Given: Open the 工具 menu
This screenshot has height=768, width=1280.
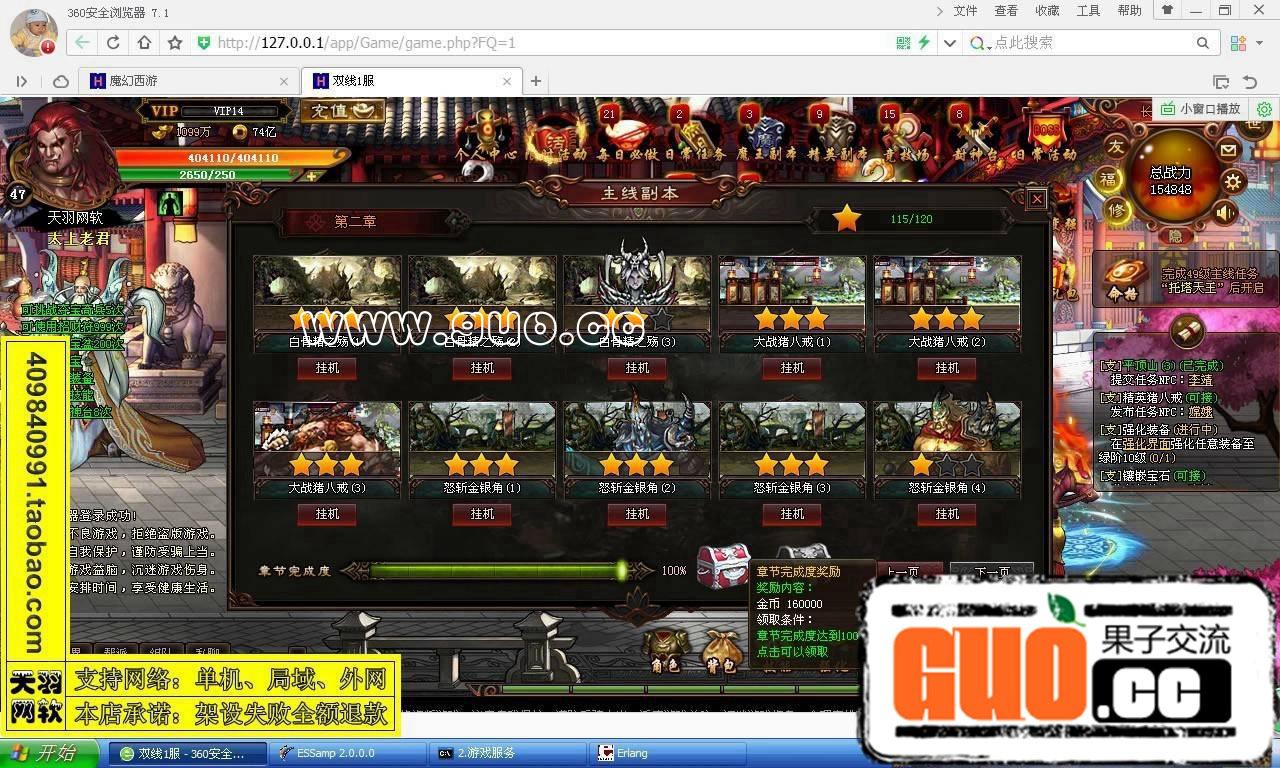Looking at the screenshot, I should click(x=1088, y=11).
